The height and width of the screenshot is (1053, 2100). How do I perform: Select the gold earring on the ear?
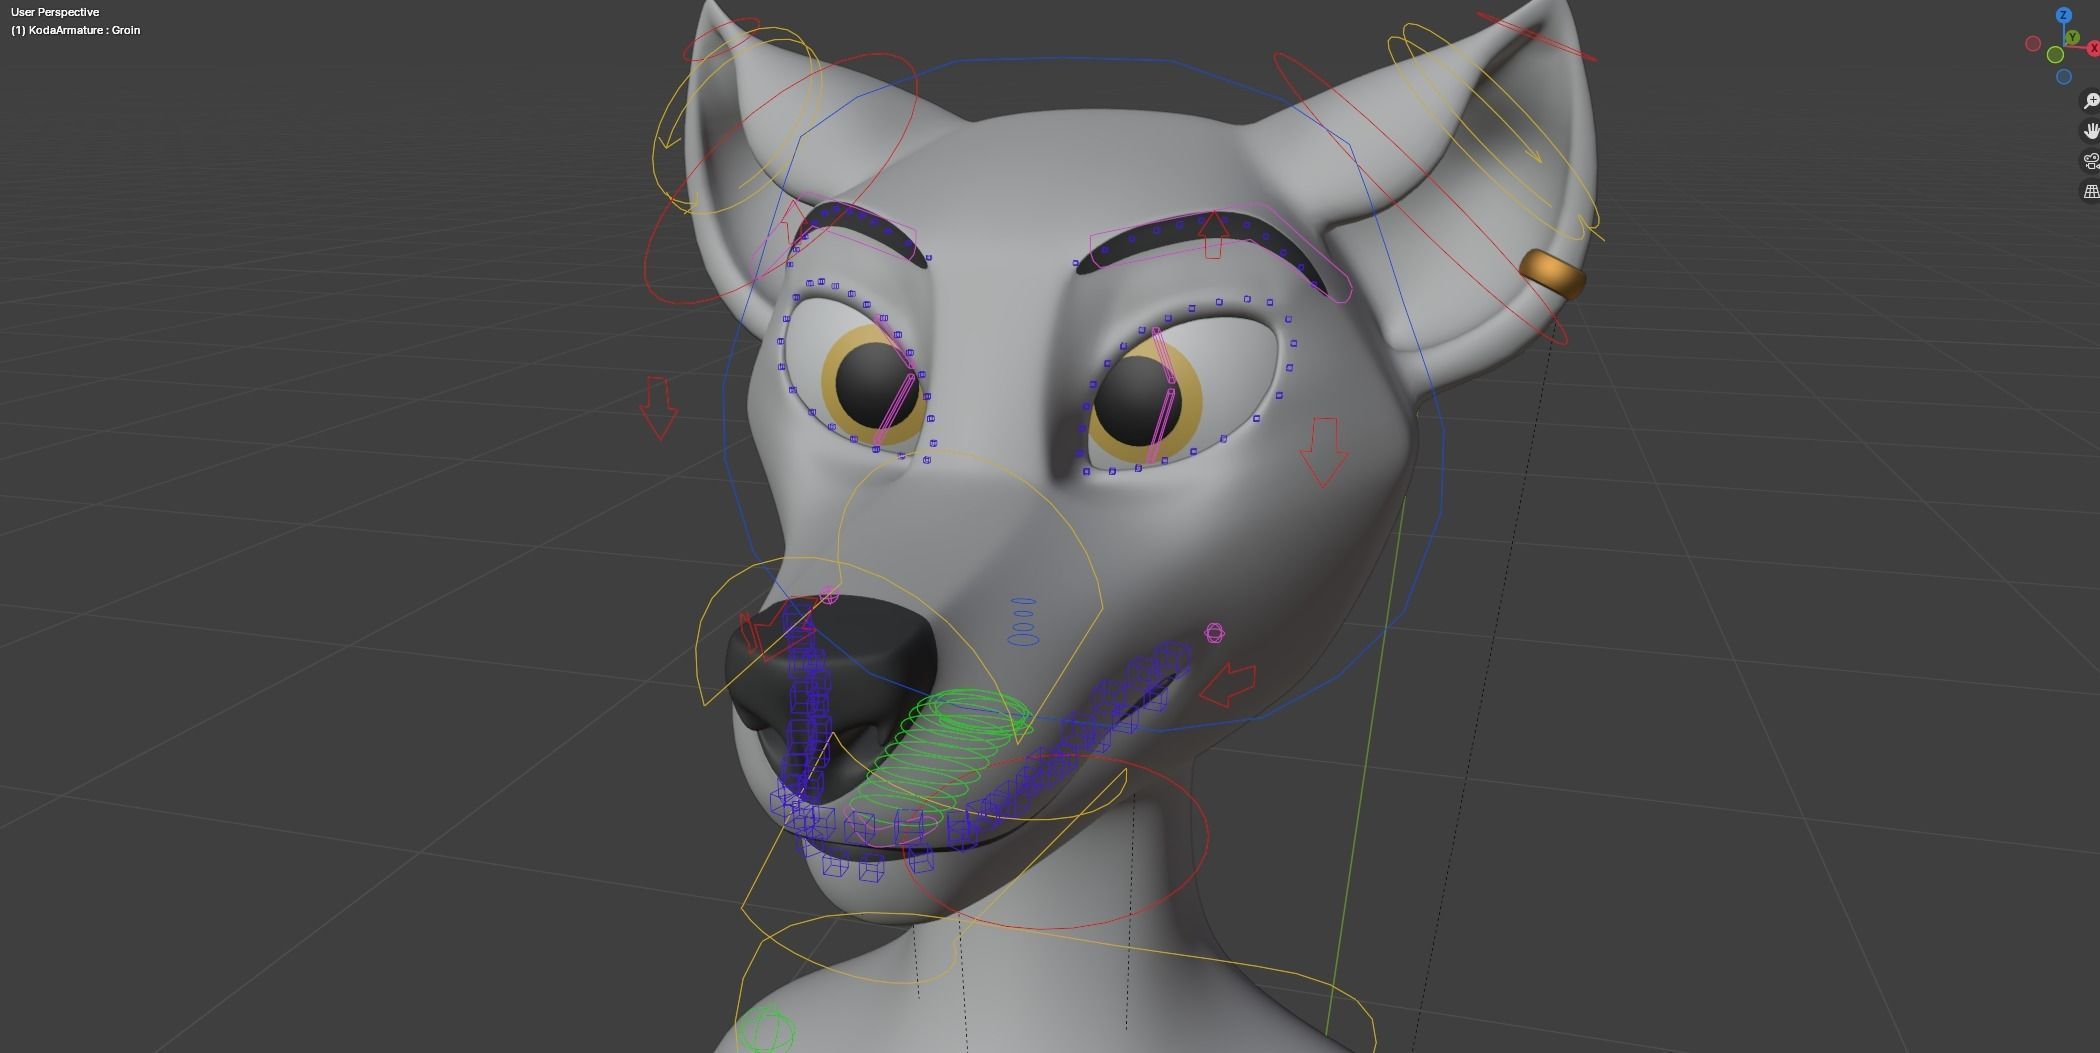(x=1553, y=274)
